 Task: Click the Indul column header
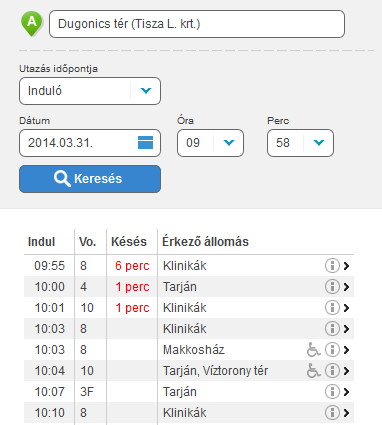pos(41,242)
